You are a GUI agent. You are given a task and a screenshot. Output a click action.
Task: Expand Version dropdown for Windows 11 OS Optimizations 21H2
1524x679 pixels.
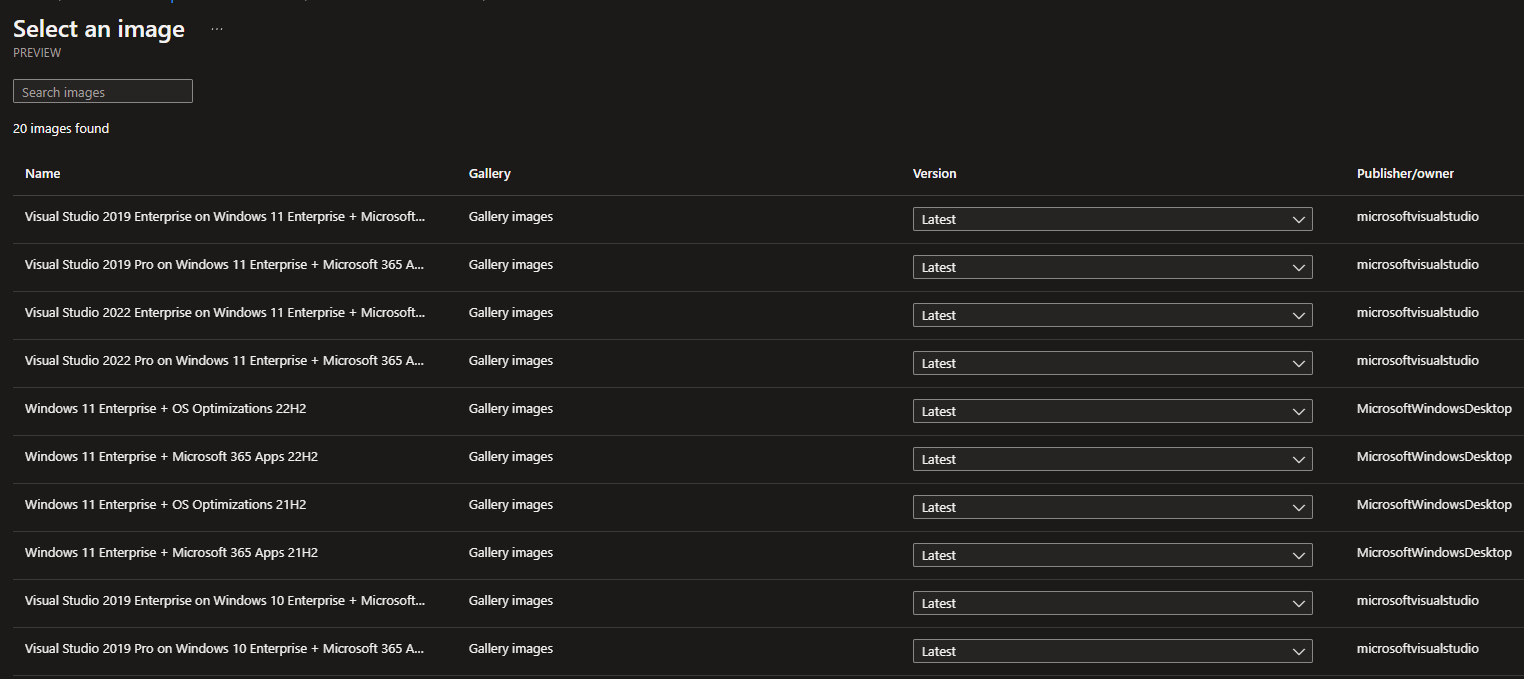coord(1113,507)
